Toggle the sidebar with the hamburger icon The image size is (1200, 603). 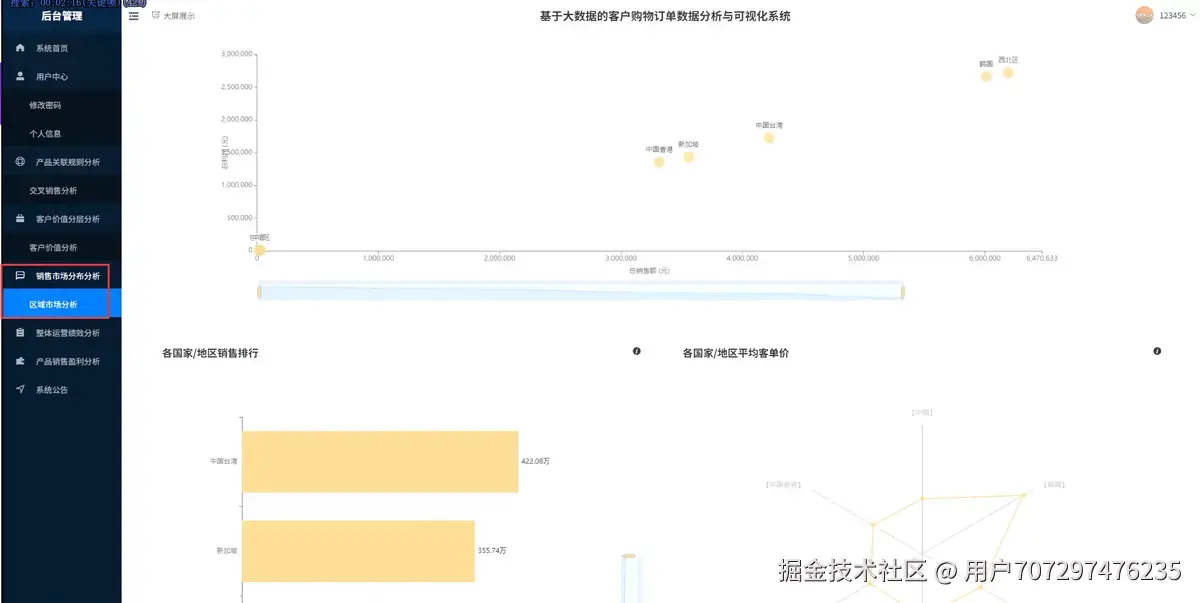[133, 15]
